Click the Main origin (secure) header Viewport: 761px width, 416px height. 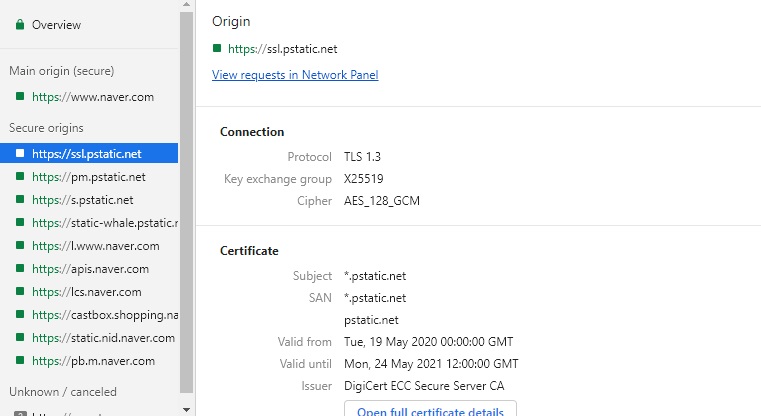(x=62, y=71)
